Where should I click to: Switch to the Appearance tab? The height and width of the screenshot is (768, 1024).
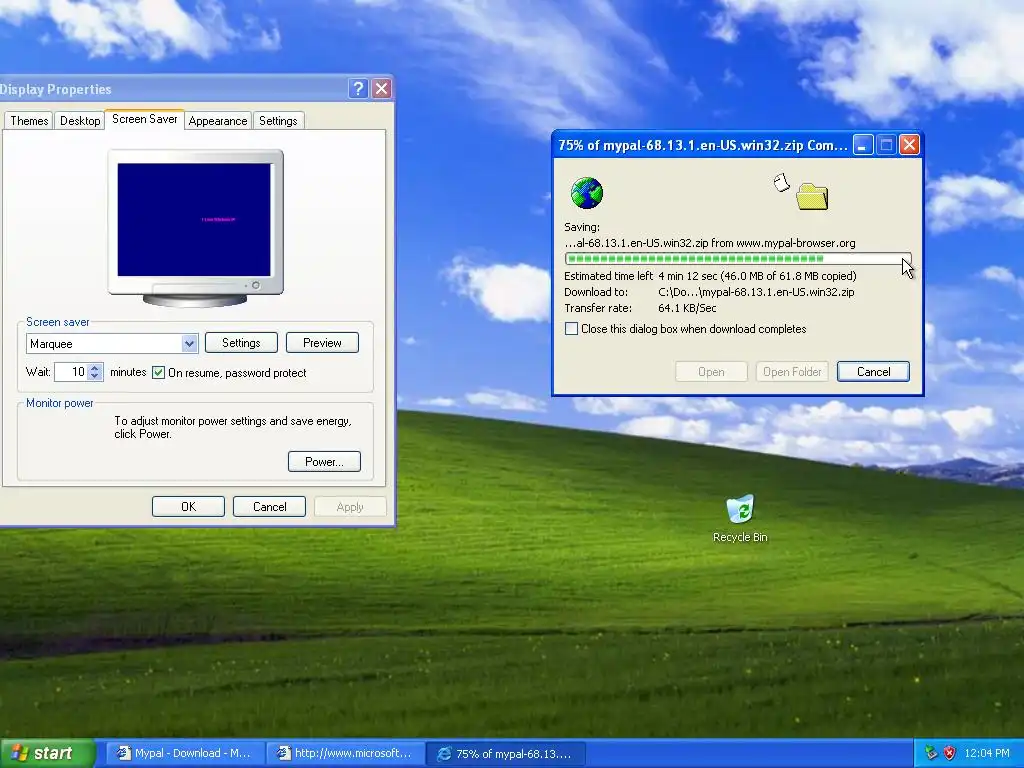(217, 121)
